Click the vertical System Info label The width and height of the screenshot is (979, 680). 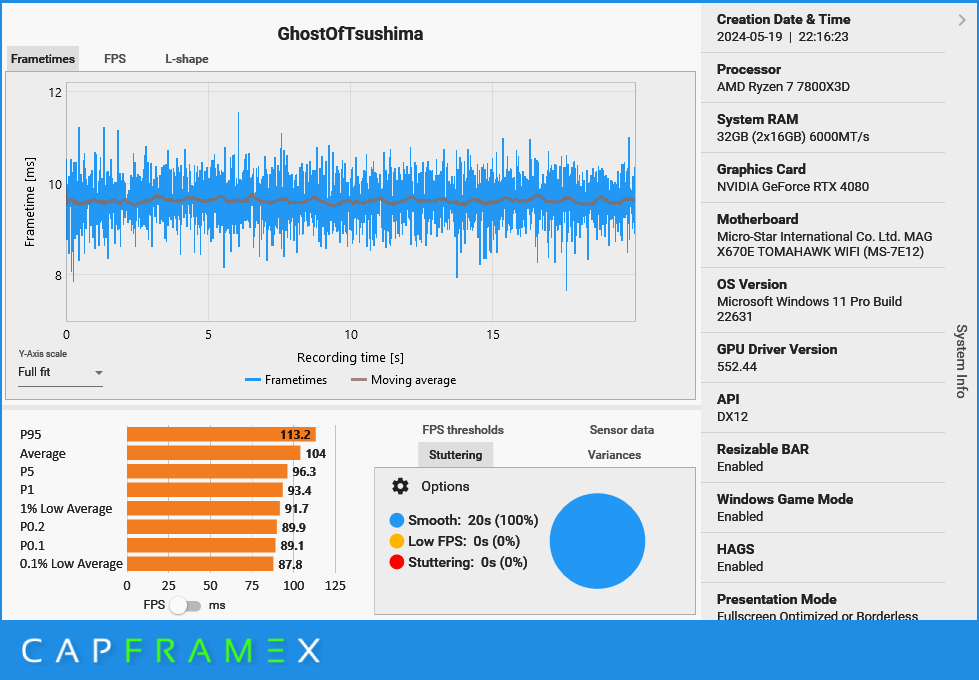click(962, 361)
